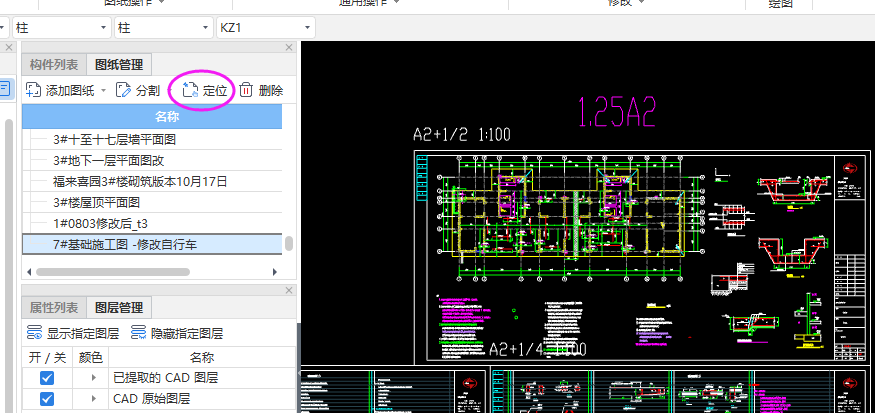
Task: Click the 名称 header in layer table
Action: (x=202, y=357)
